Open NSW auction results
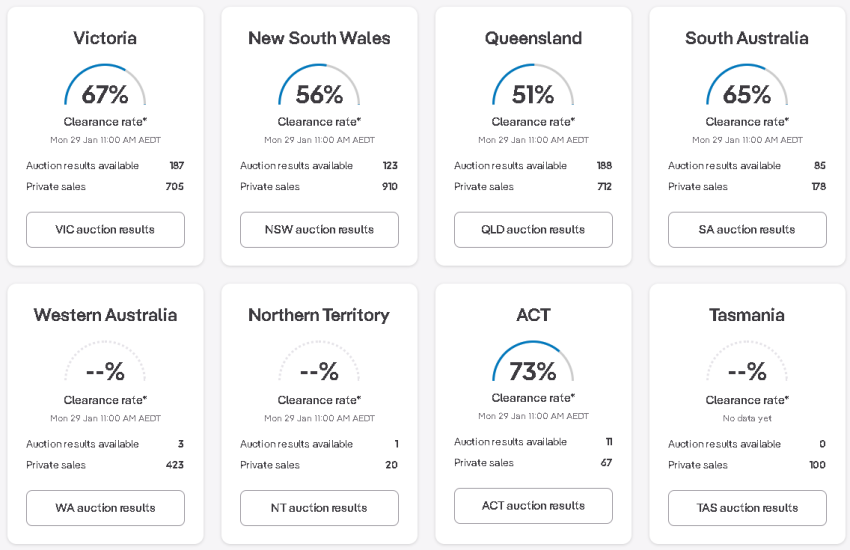The height and width of the screenshot is (550, 850). [x=319, y=230]
